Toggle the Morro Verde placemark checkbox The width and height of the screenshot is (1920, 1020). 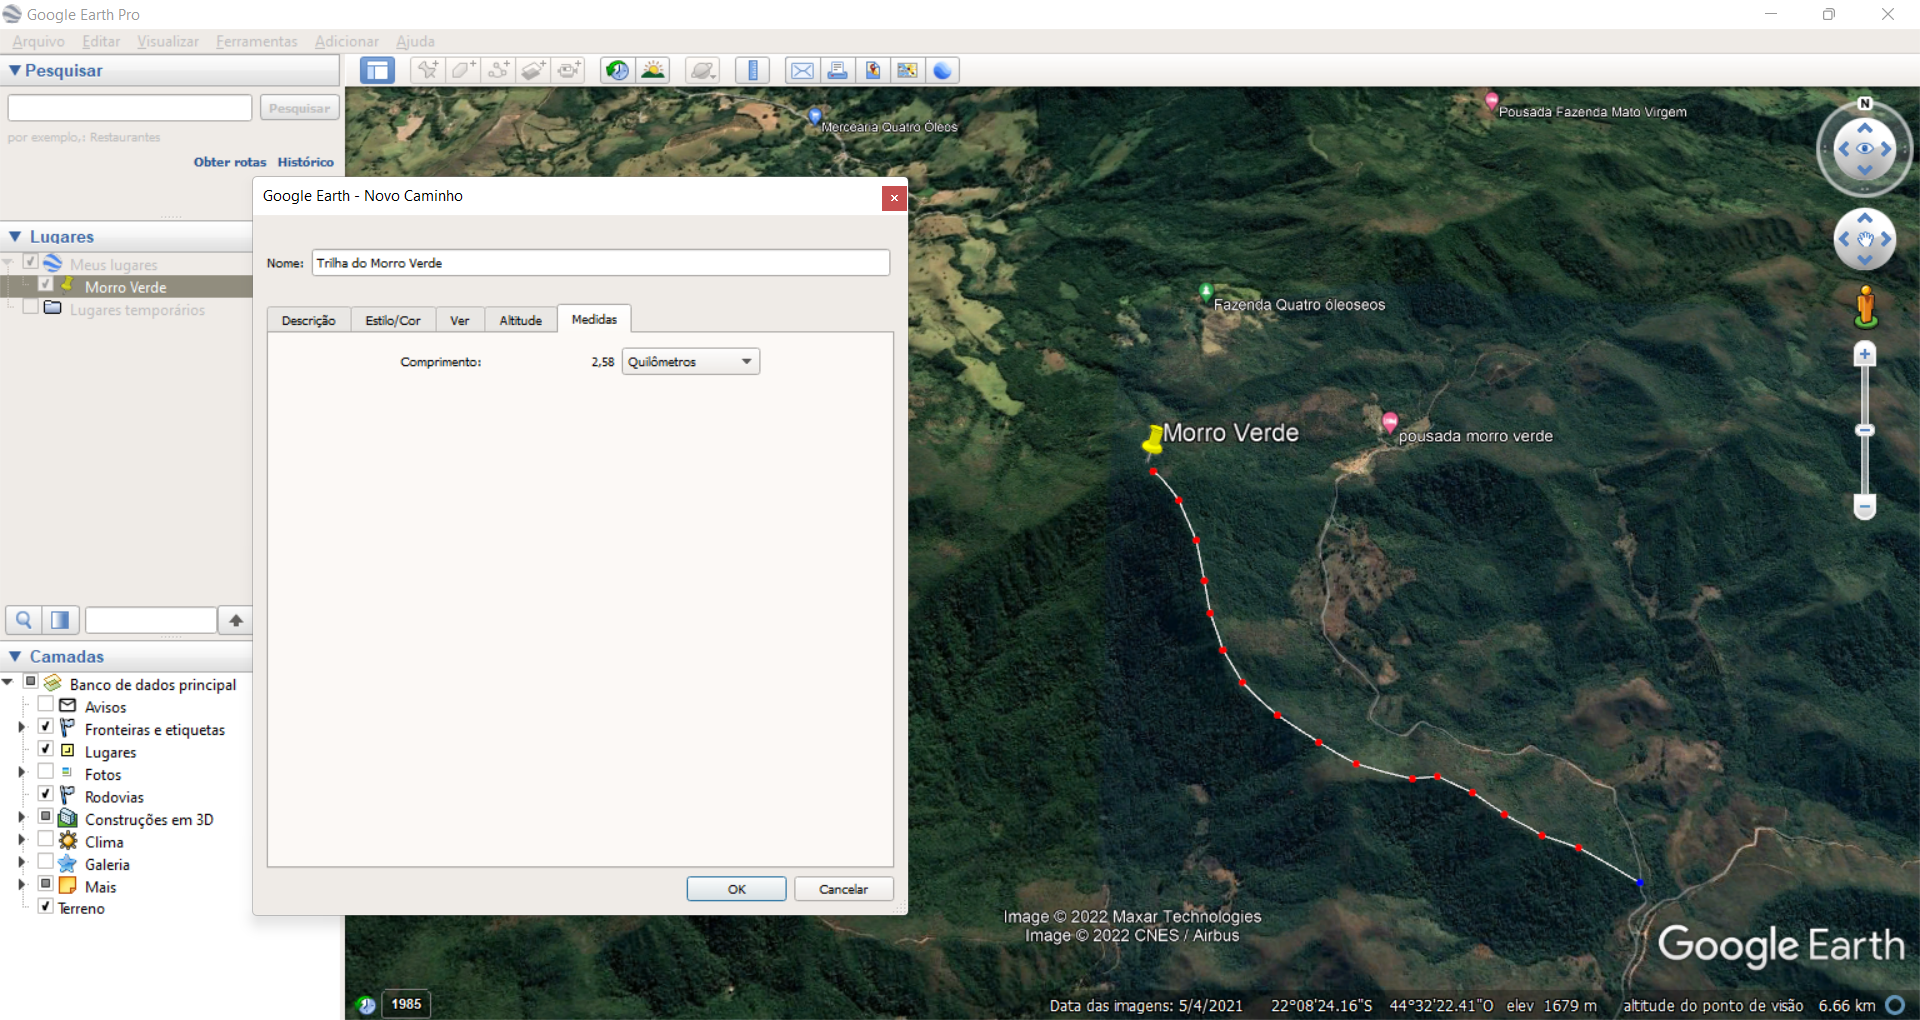pyautogui.click(x=45, y=285)
